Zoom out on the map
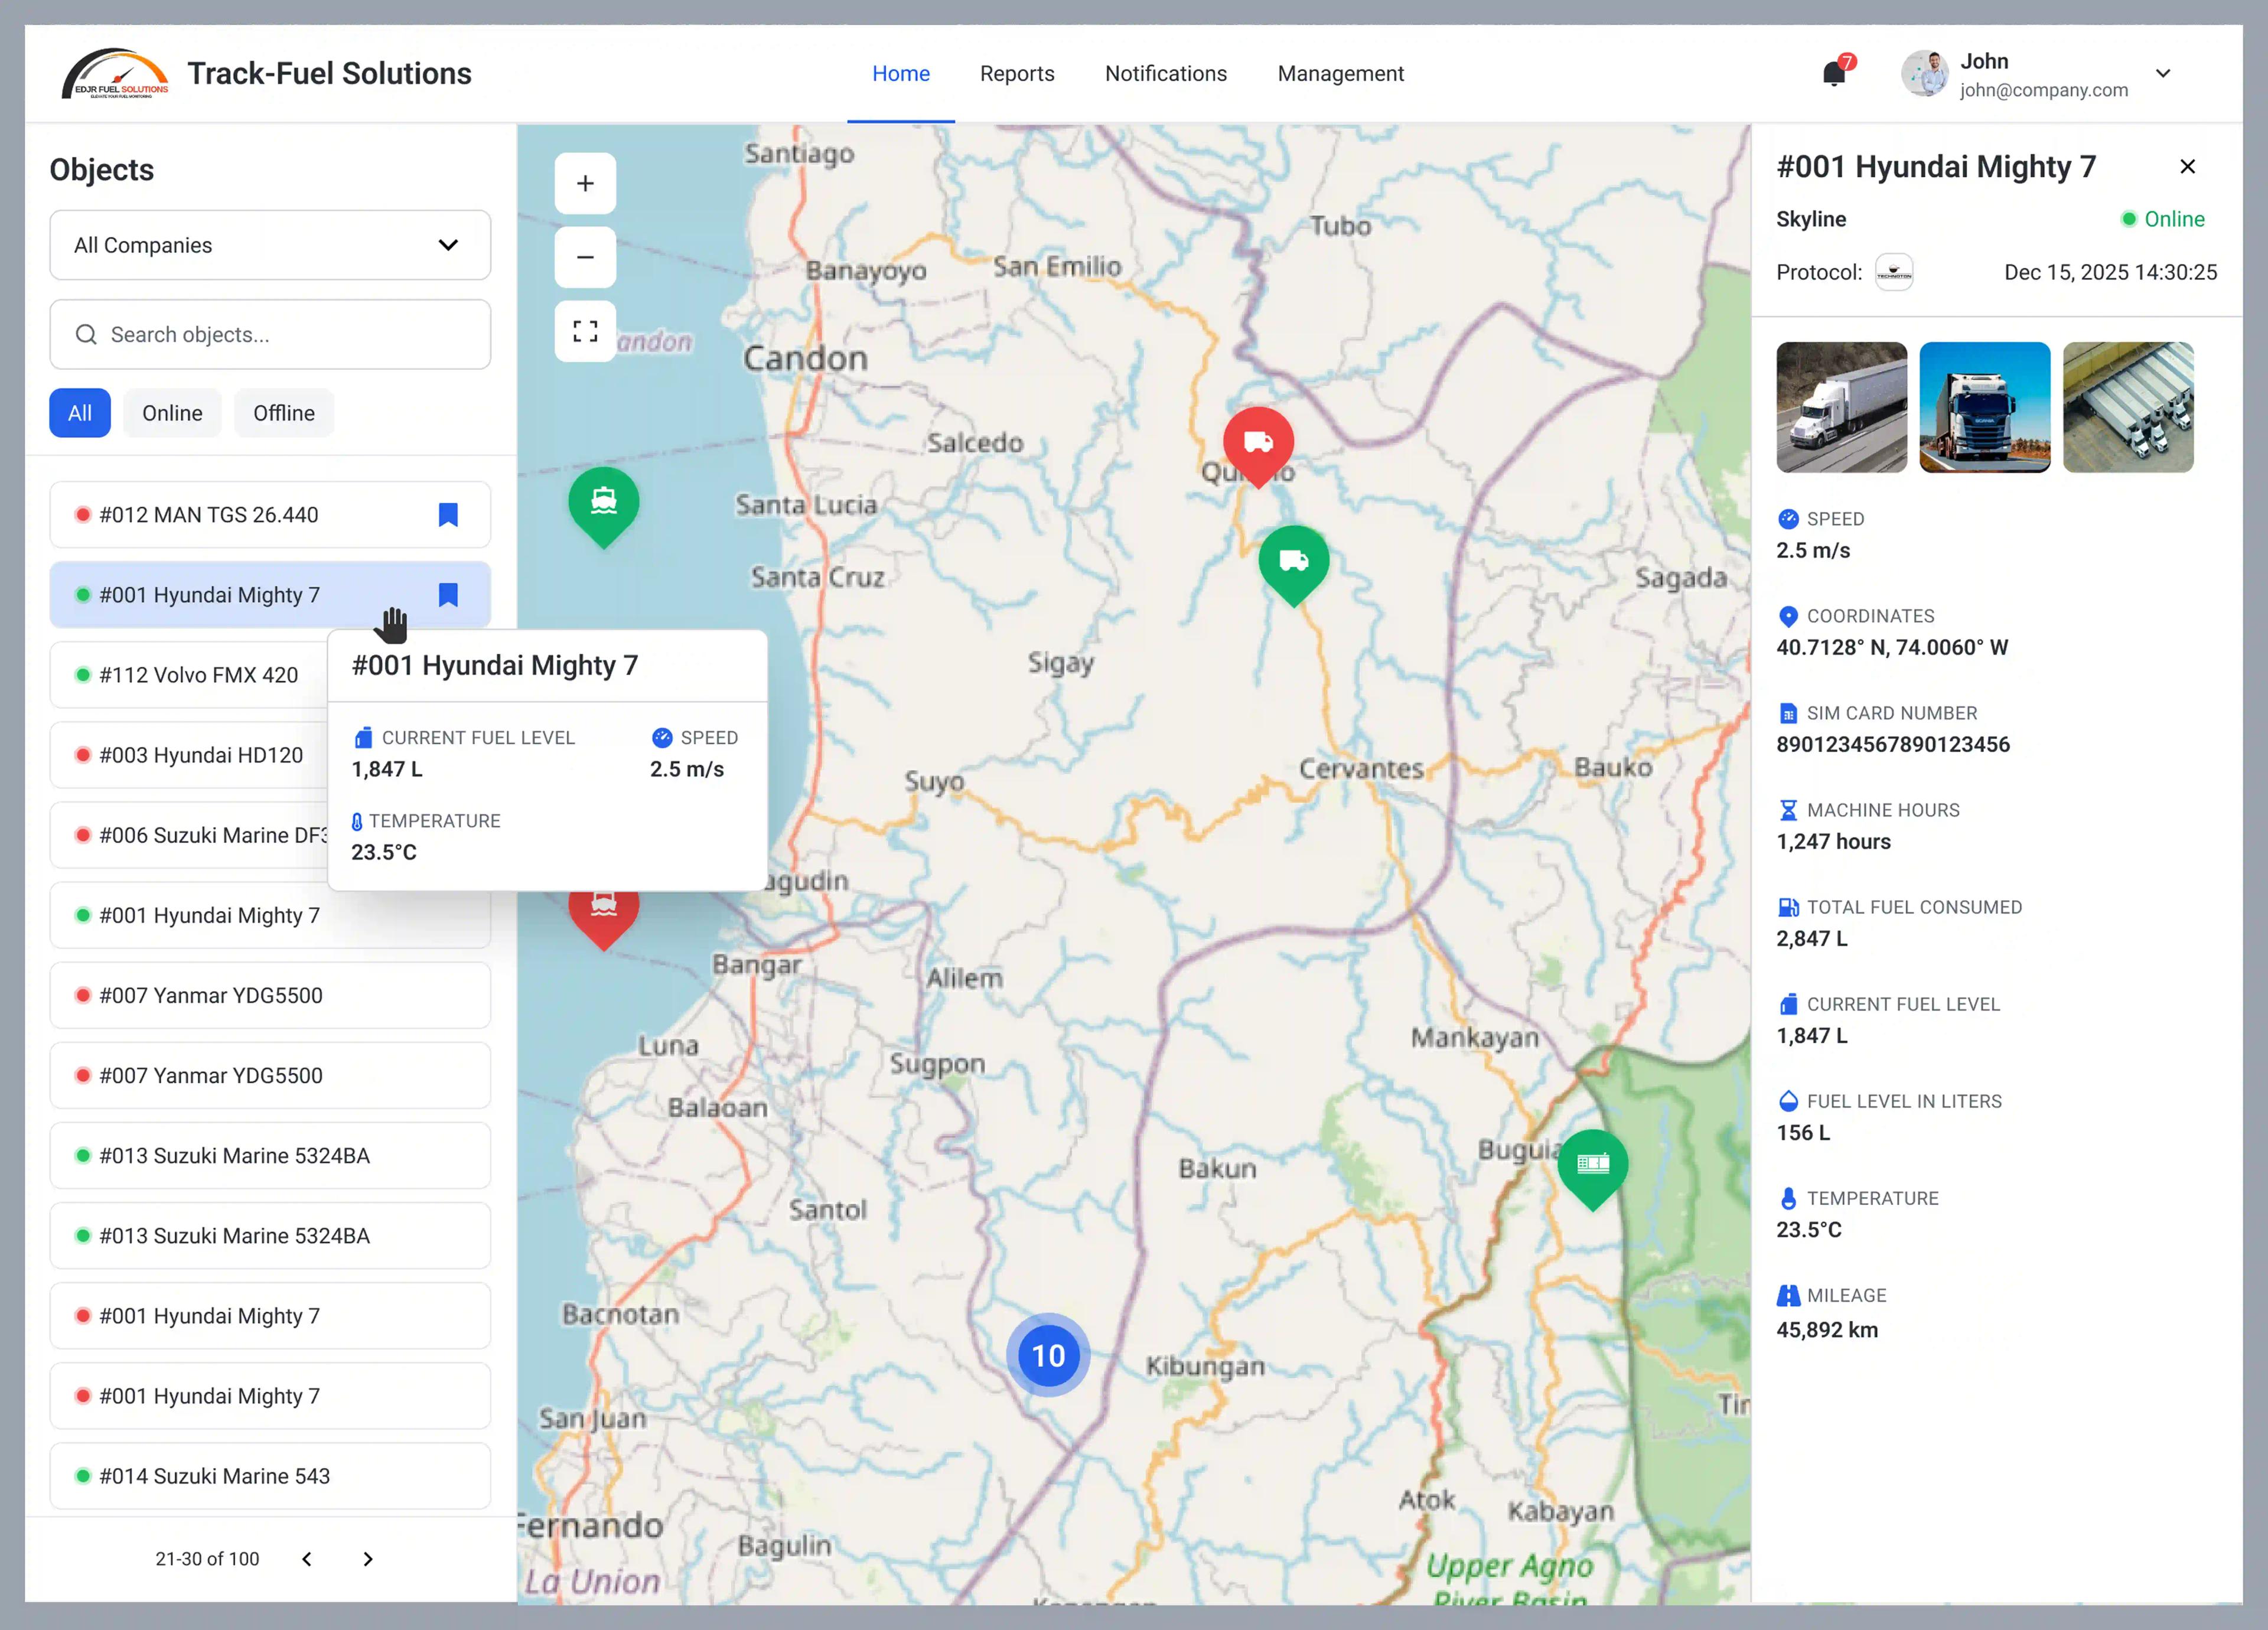 (585, 257)
